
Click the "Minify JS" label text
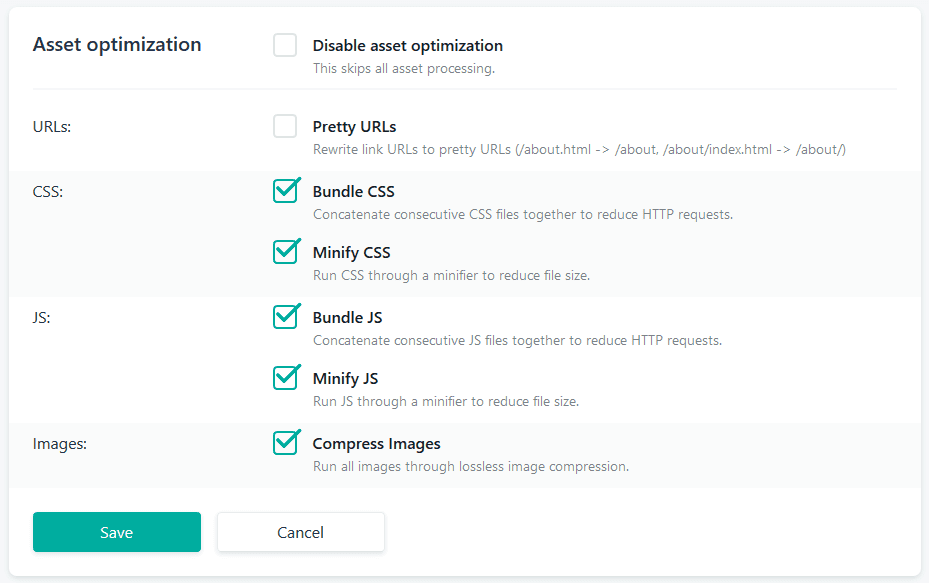pos(345,378)
